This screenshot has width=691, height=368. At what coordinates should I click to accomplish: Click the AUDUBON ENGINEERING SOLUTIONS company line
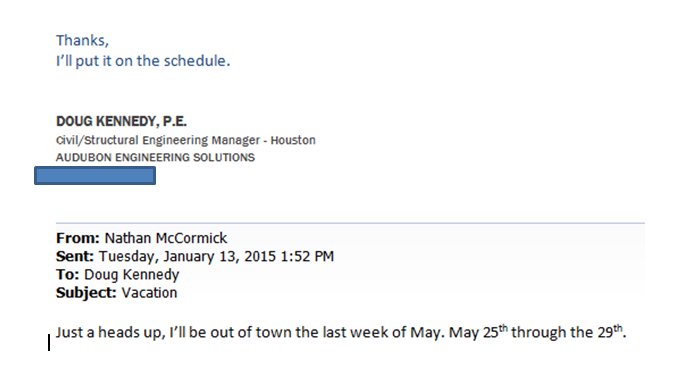click(155, 157)
